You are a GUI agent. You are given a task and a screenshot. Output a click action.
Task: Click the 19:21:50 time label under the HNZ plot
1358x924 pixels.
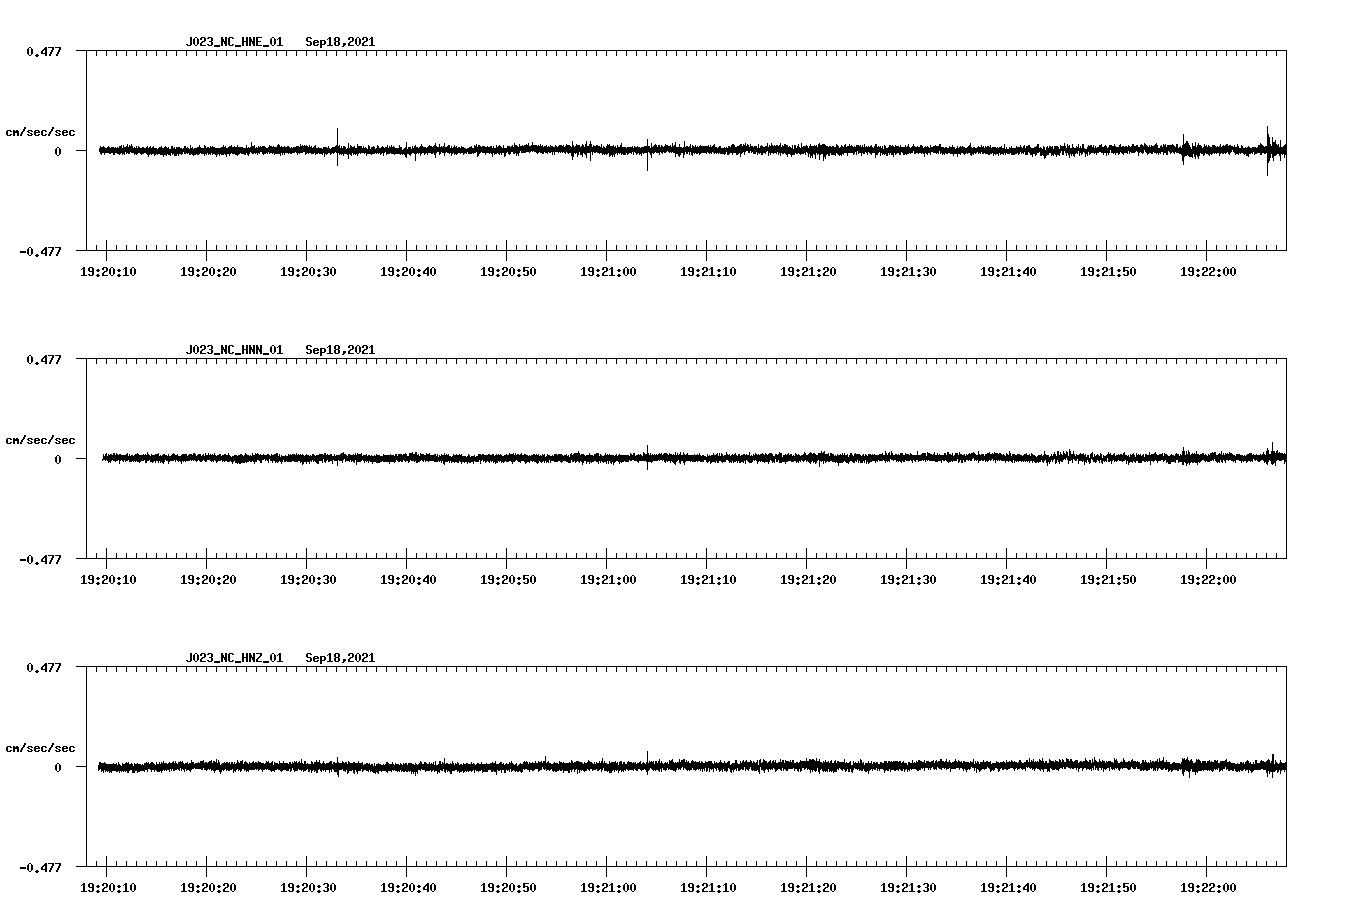pos(1108,888)
